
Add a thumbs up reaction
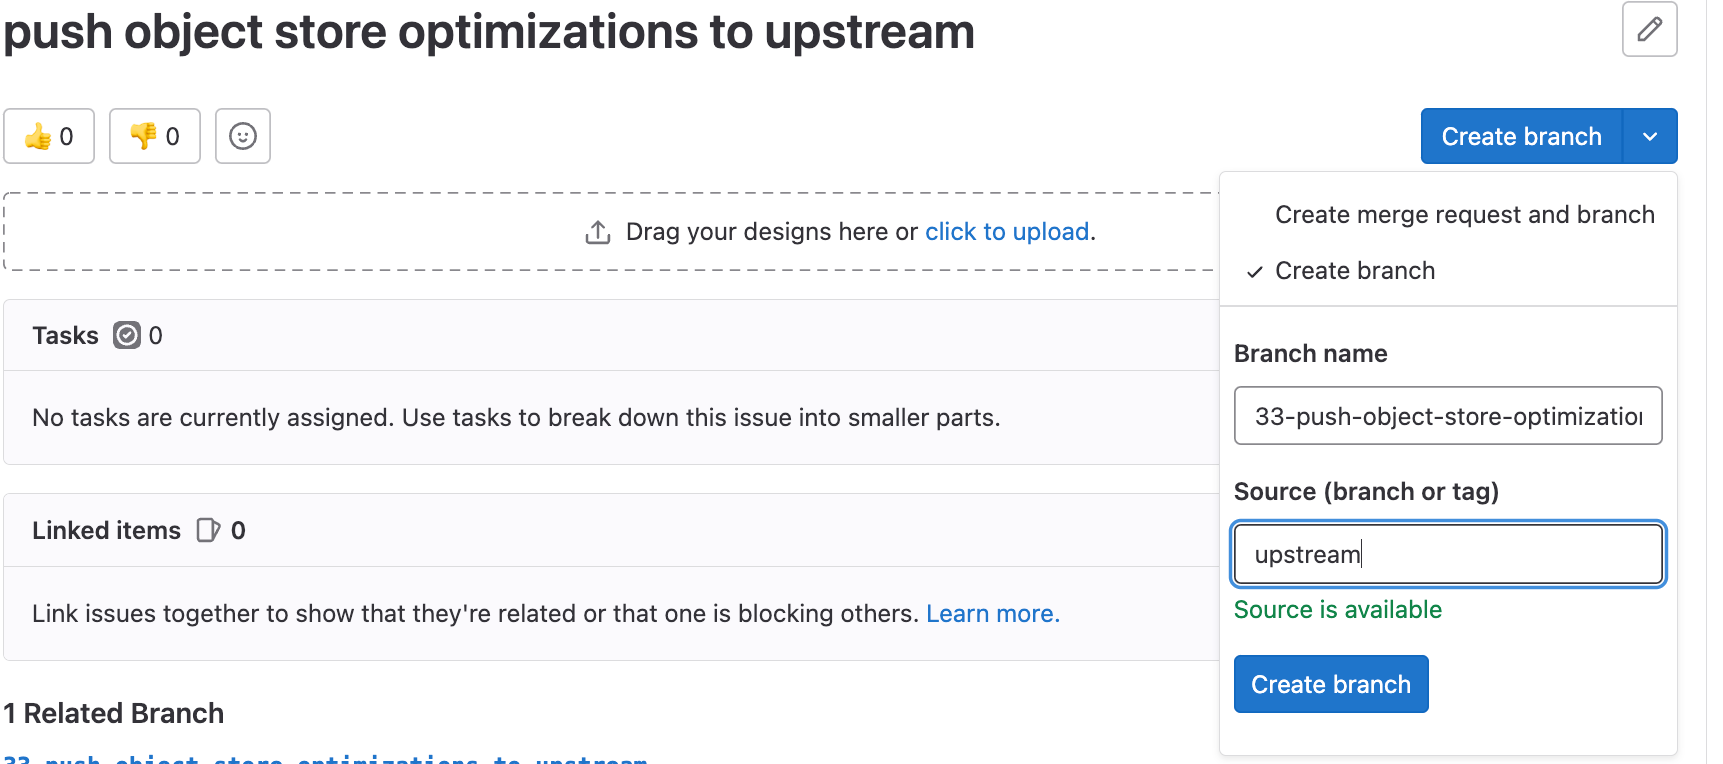49,136
